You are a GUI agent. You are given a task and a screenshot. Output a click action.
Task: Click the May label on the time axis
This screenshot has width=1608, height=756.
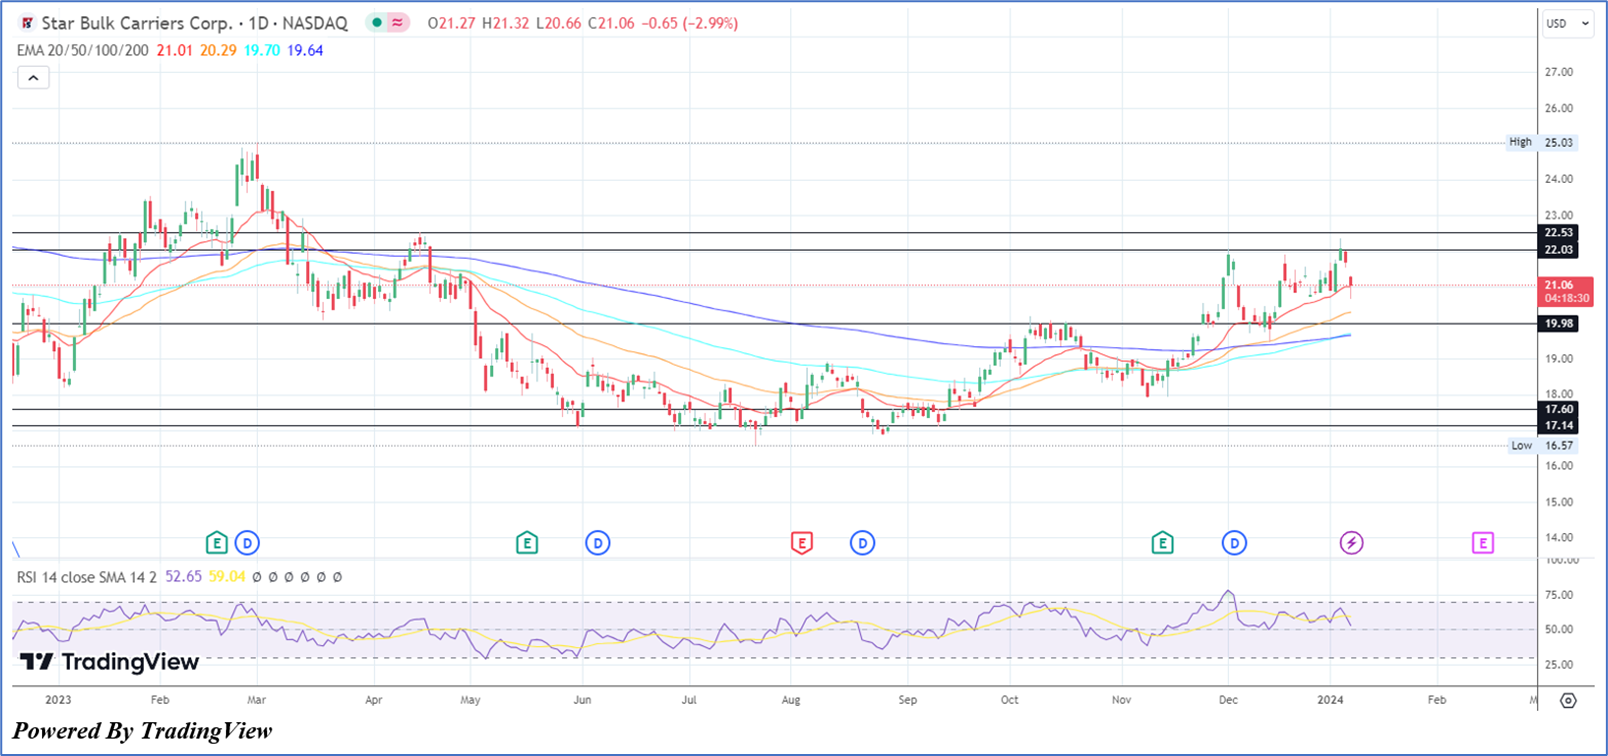(470, 700)
